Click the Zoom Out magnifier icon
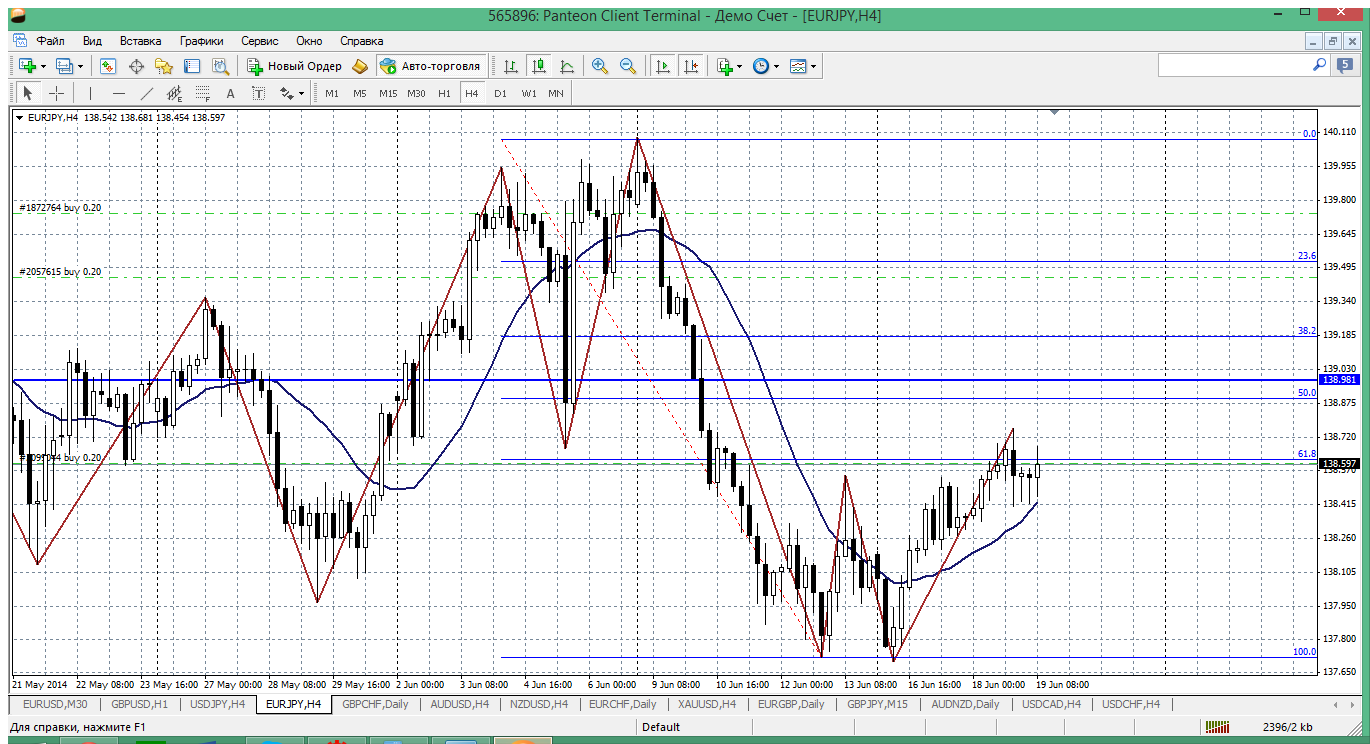 click(x=628, y=66)
